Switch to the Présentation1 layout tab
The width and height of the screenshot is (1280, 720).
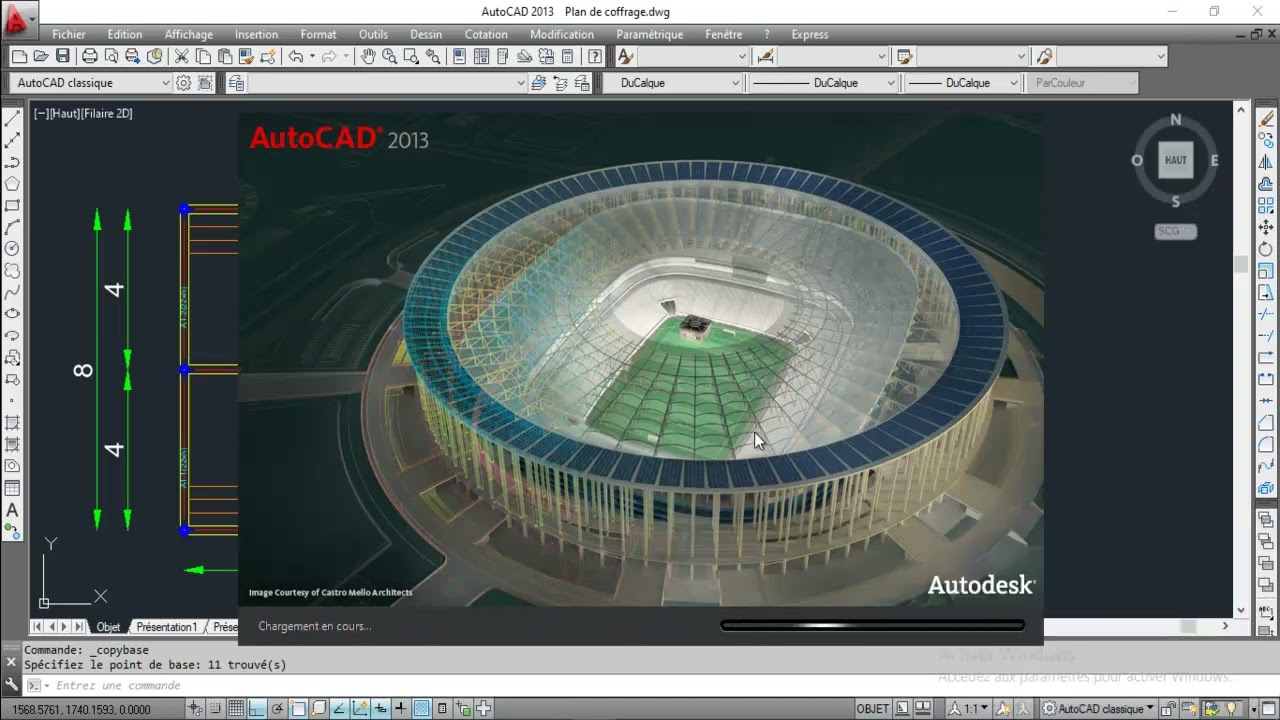pos(167,627)
